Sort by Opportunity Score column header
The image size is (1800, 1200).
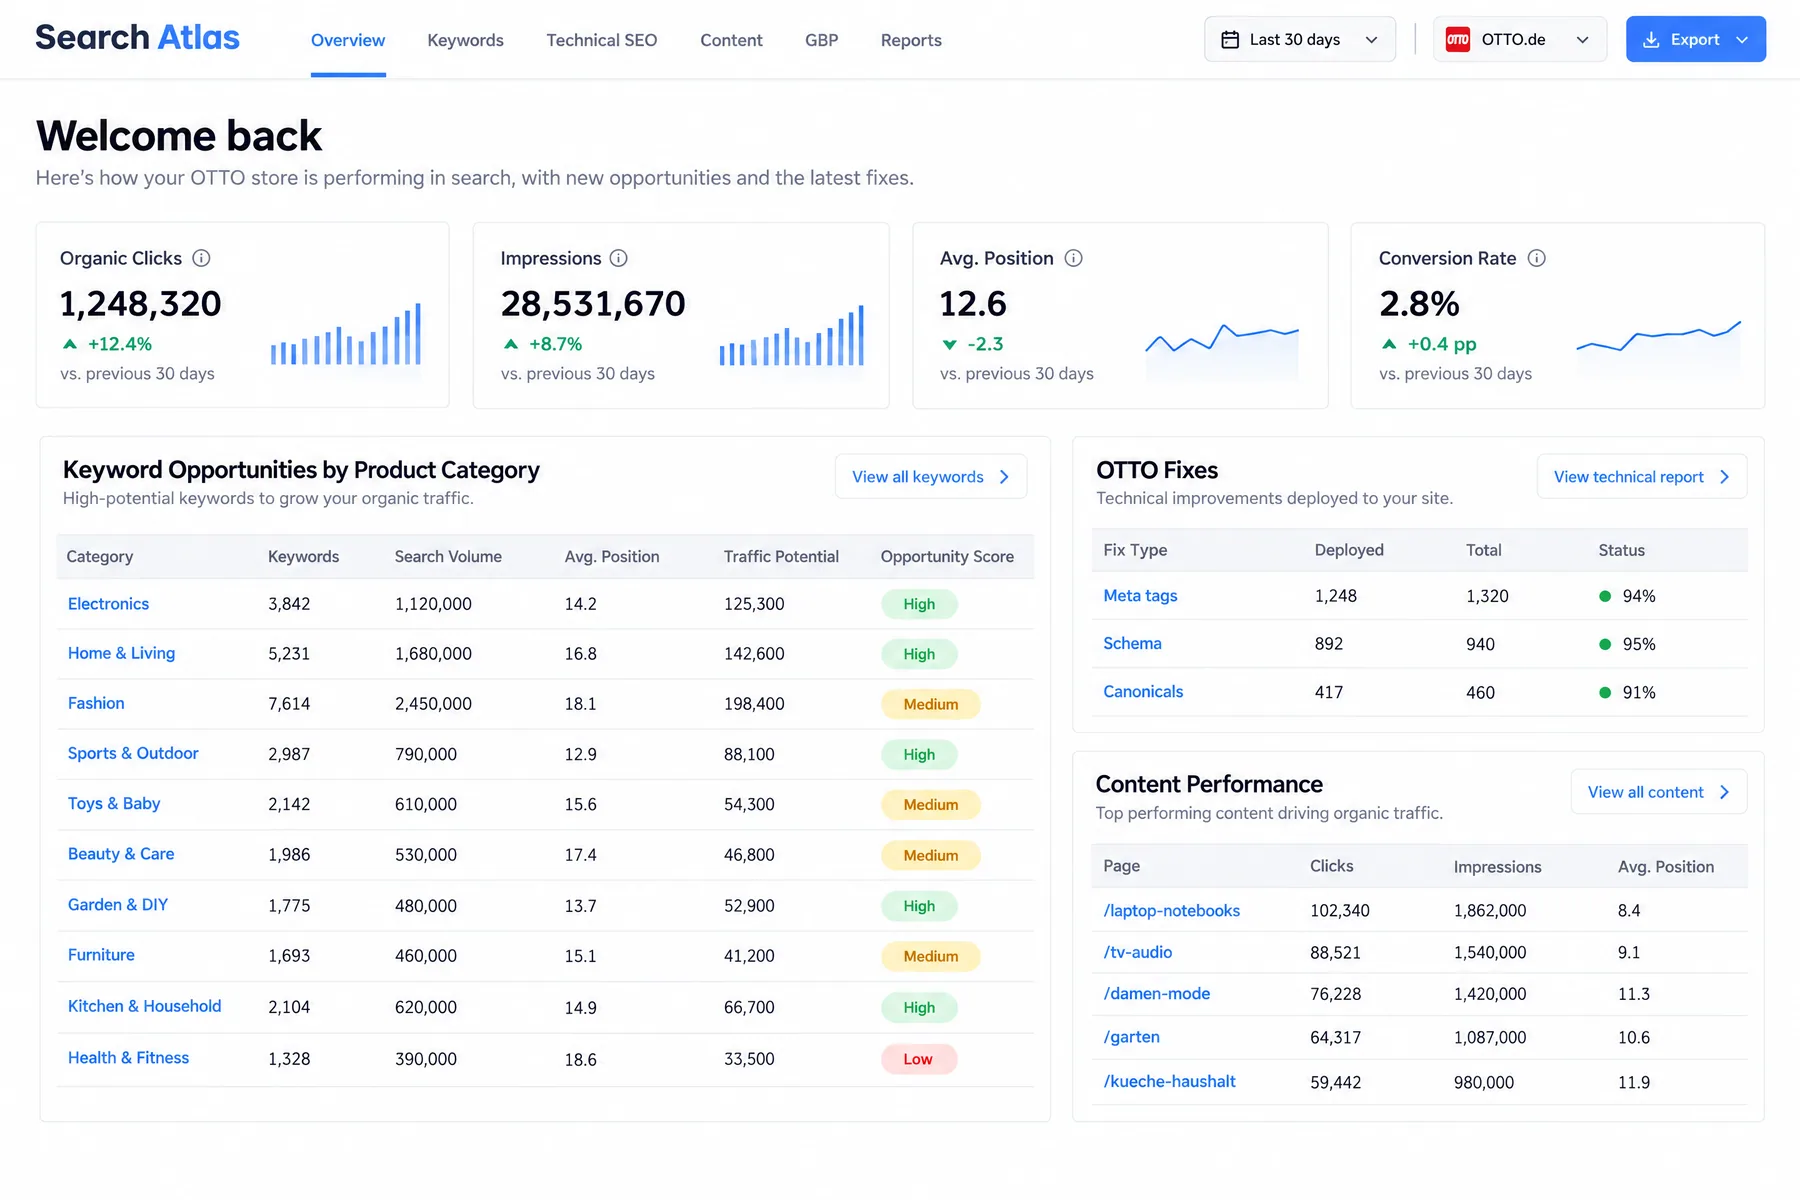947,557
